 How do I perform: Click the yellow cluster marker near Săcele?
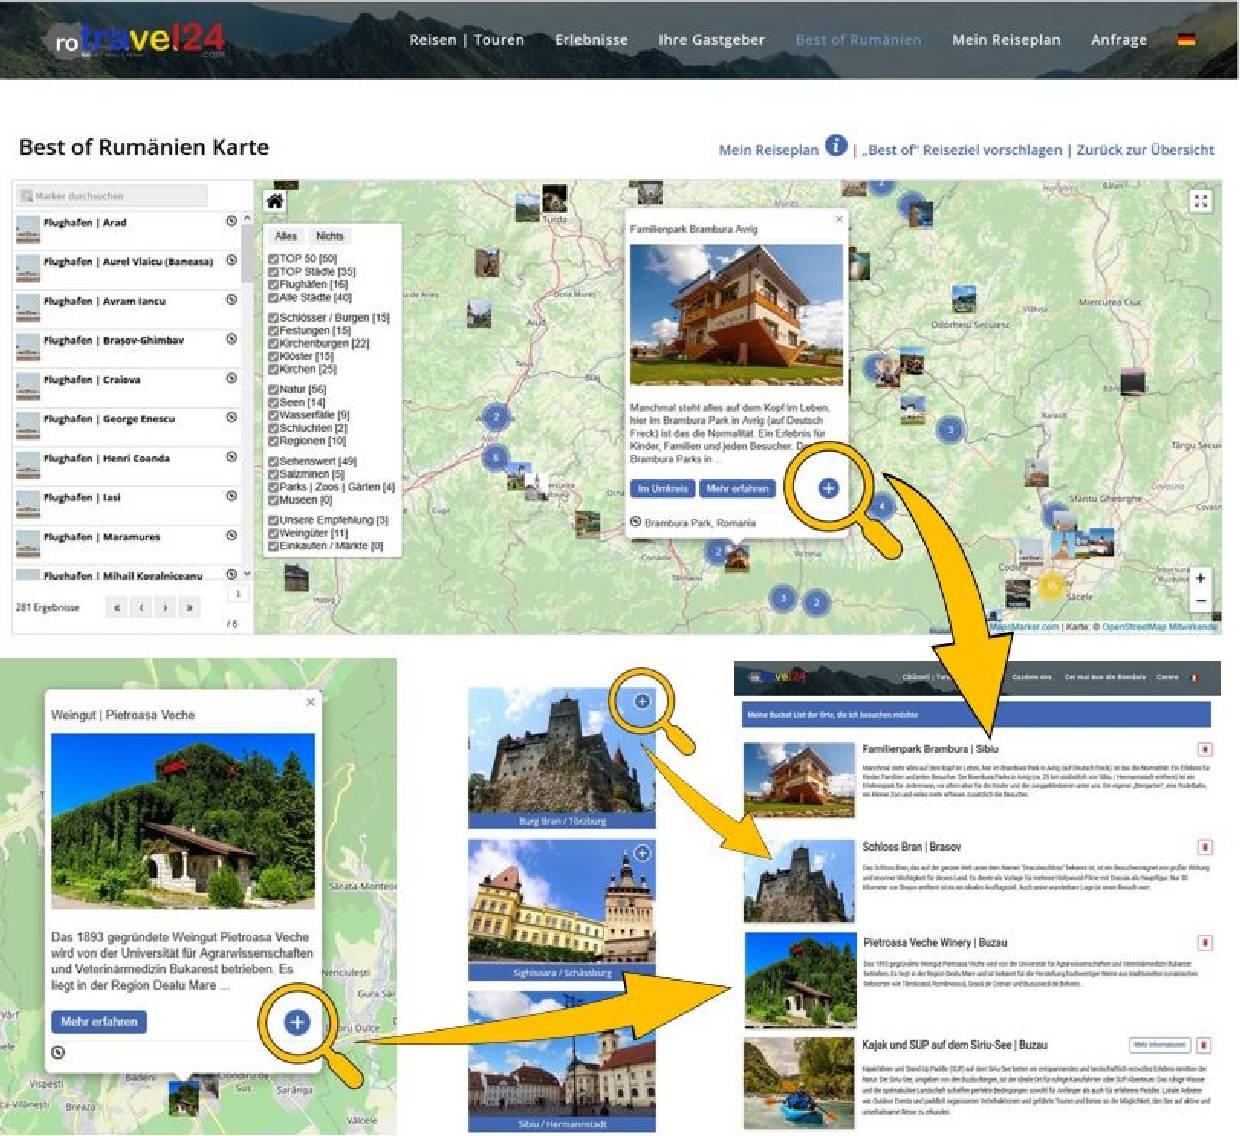coord(1050,586)
